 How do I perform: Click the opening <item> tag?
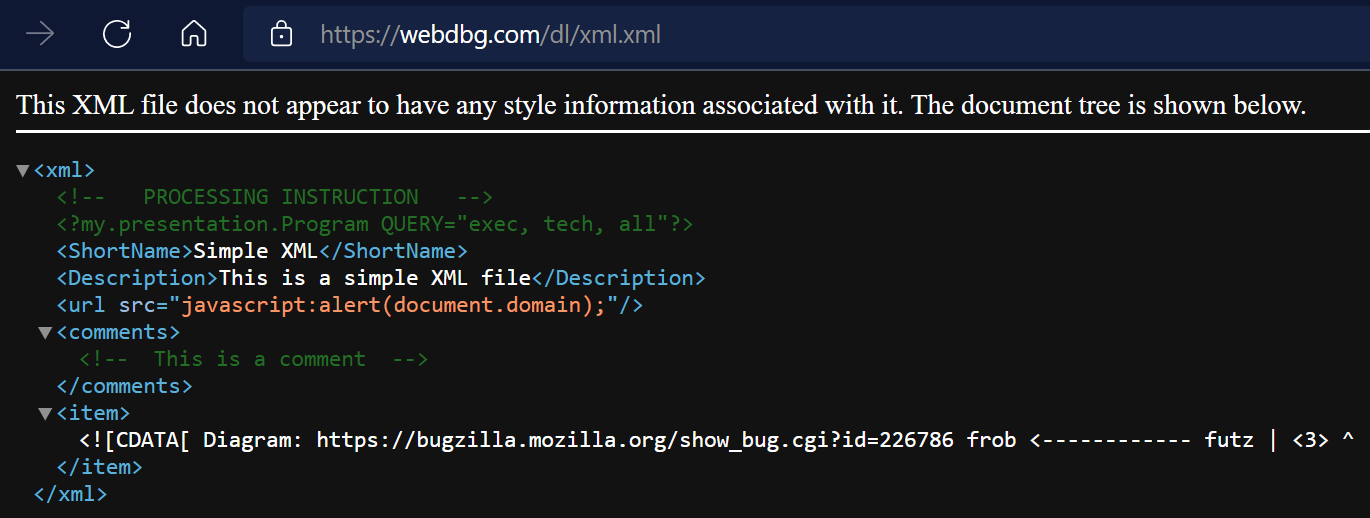point(93,413)
